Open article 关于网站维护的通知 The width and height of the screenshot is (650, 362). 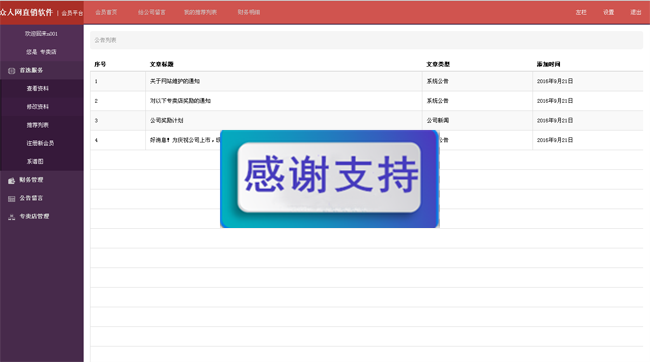coord(175,81)
